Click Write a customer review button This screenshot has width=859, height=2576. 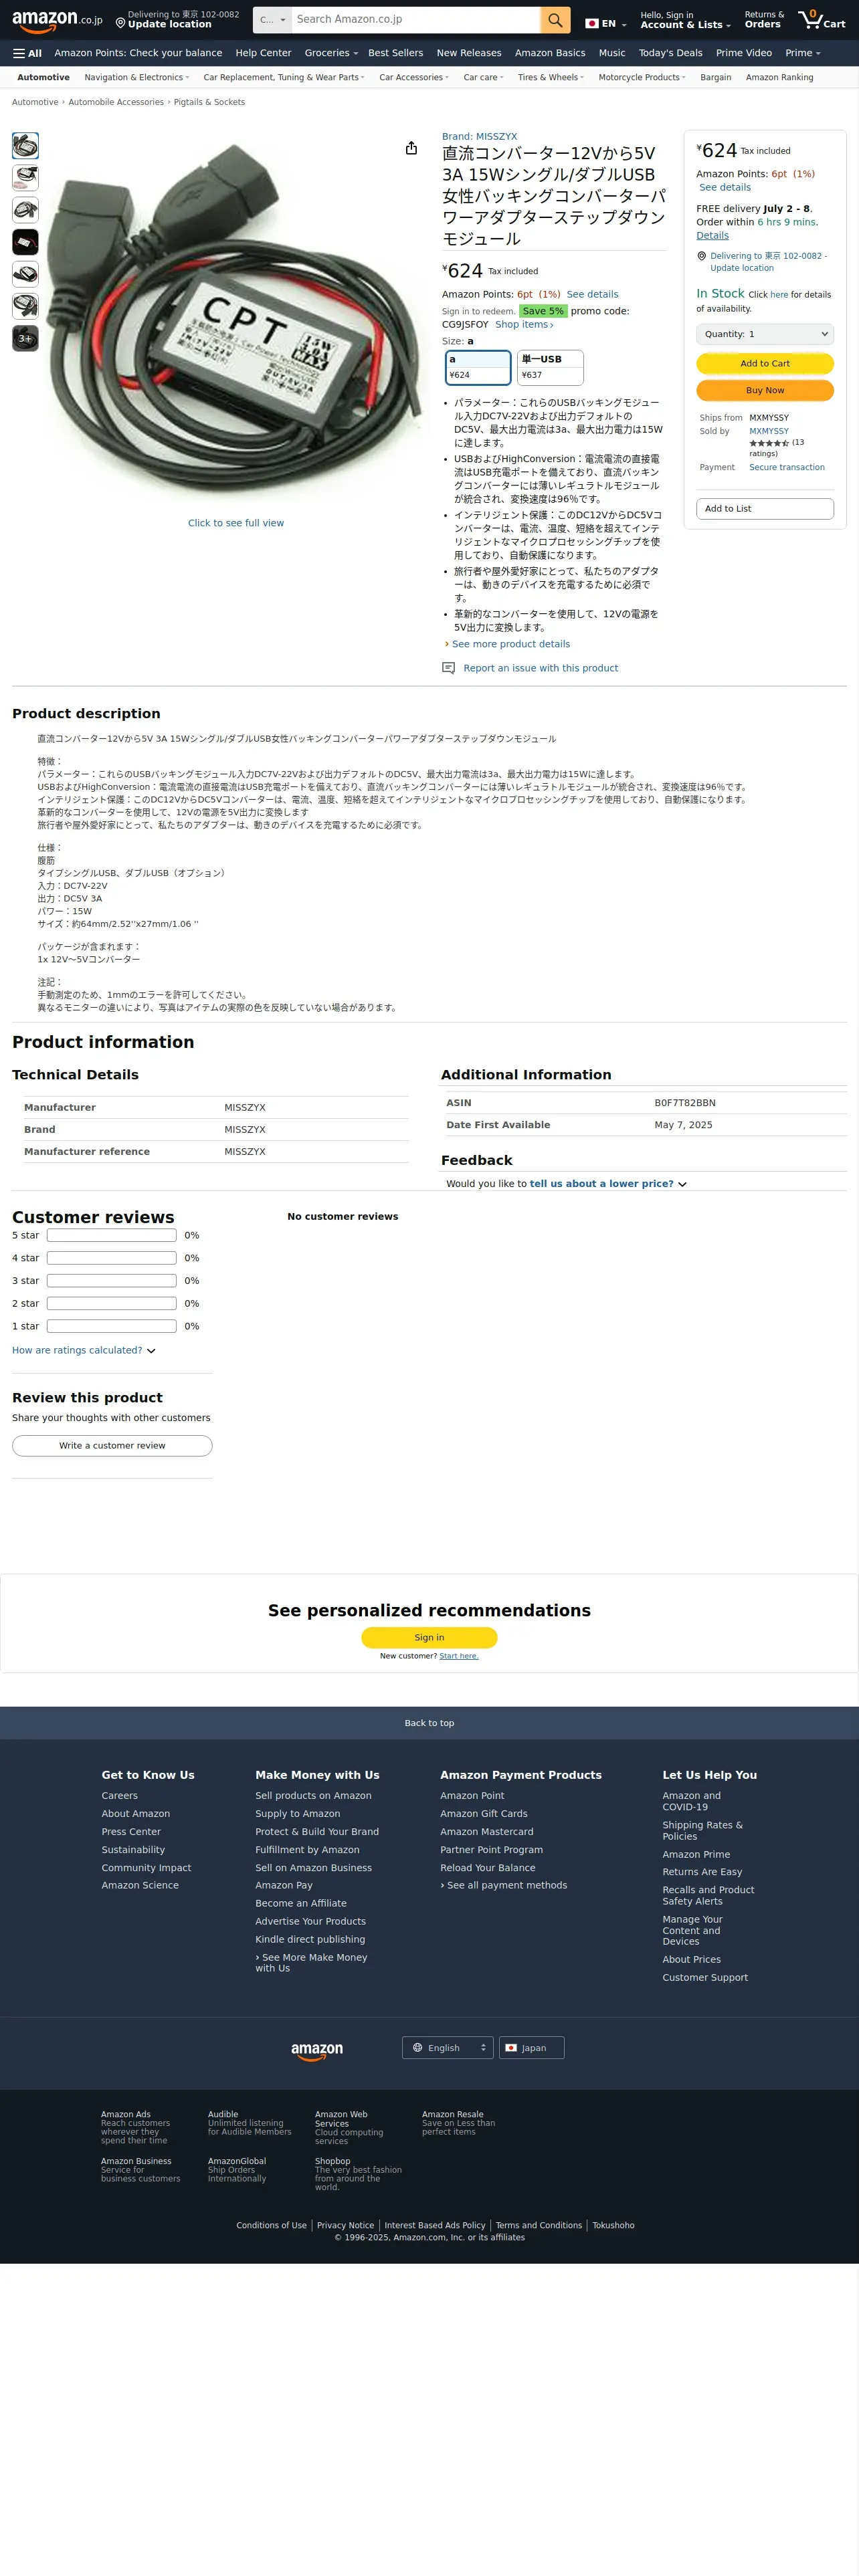(112, 1445)
